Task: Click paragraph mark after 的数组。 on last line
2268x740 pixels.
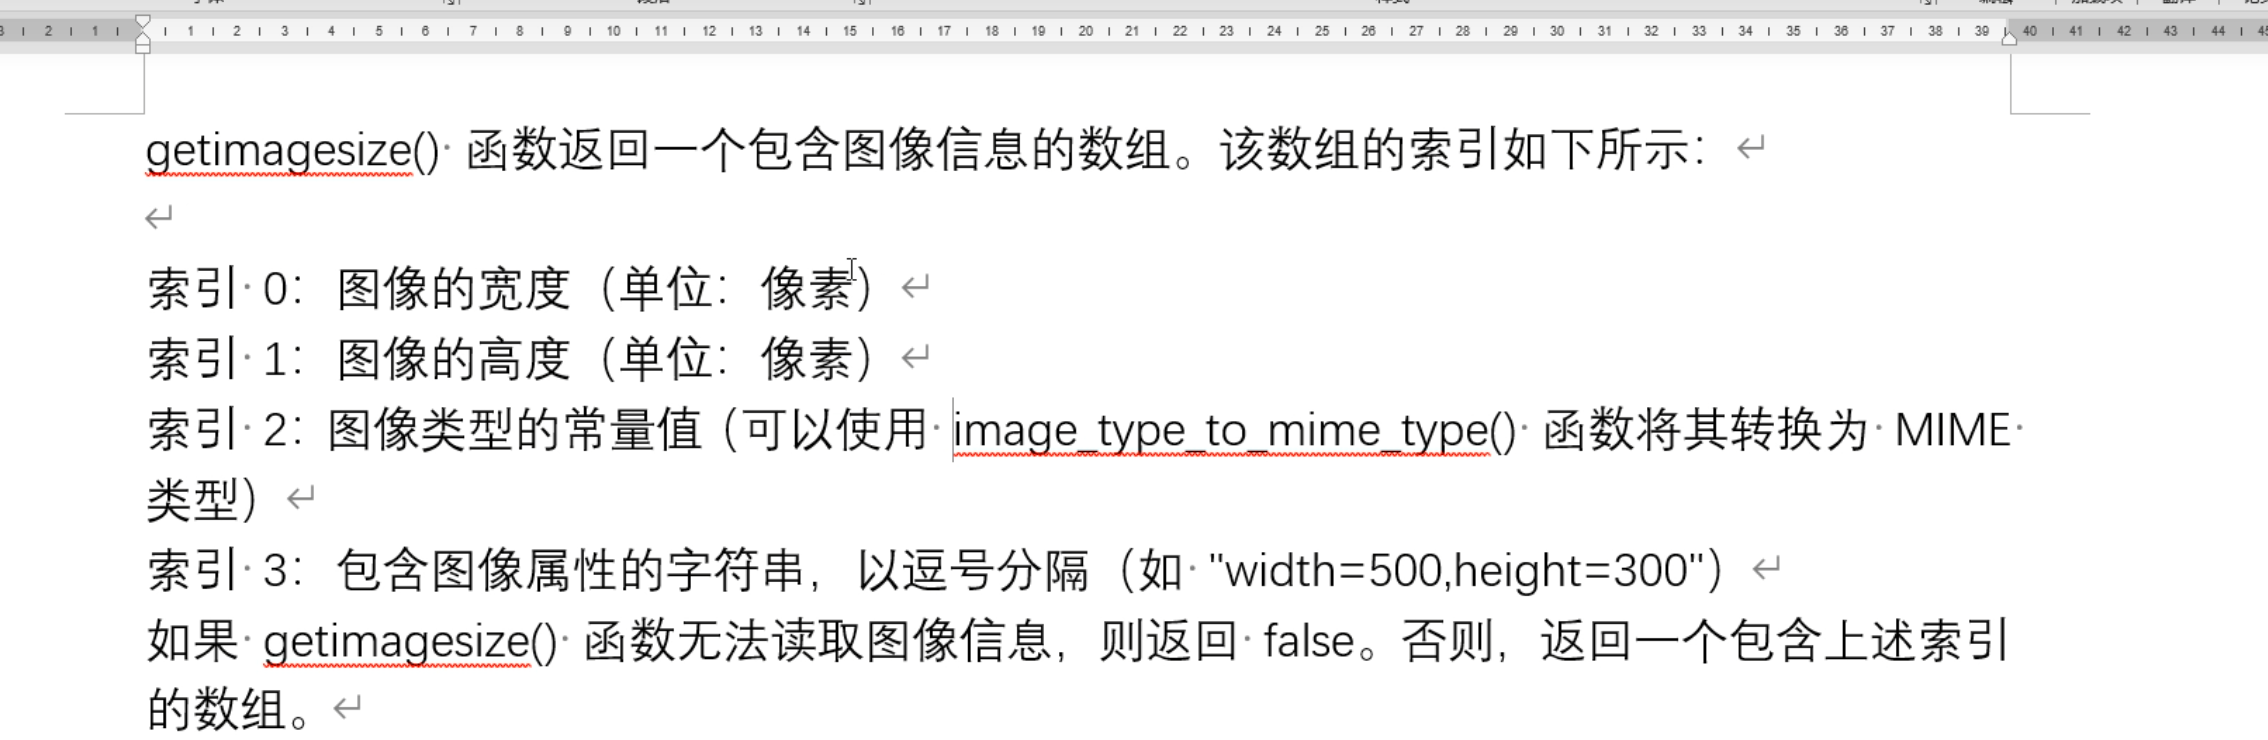Action: tap(347, 708)
